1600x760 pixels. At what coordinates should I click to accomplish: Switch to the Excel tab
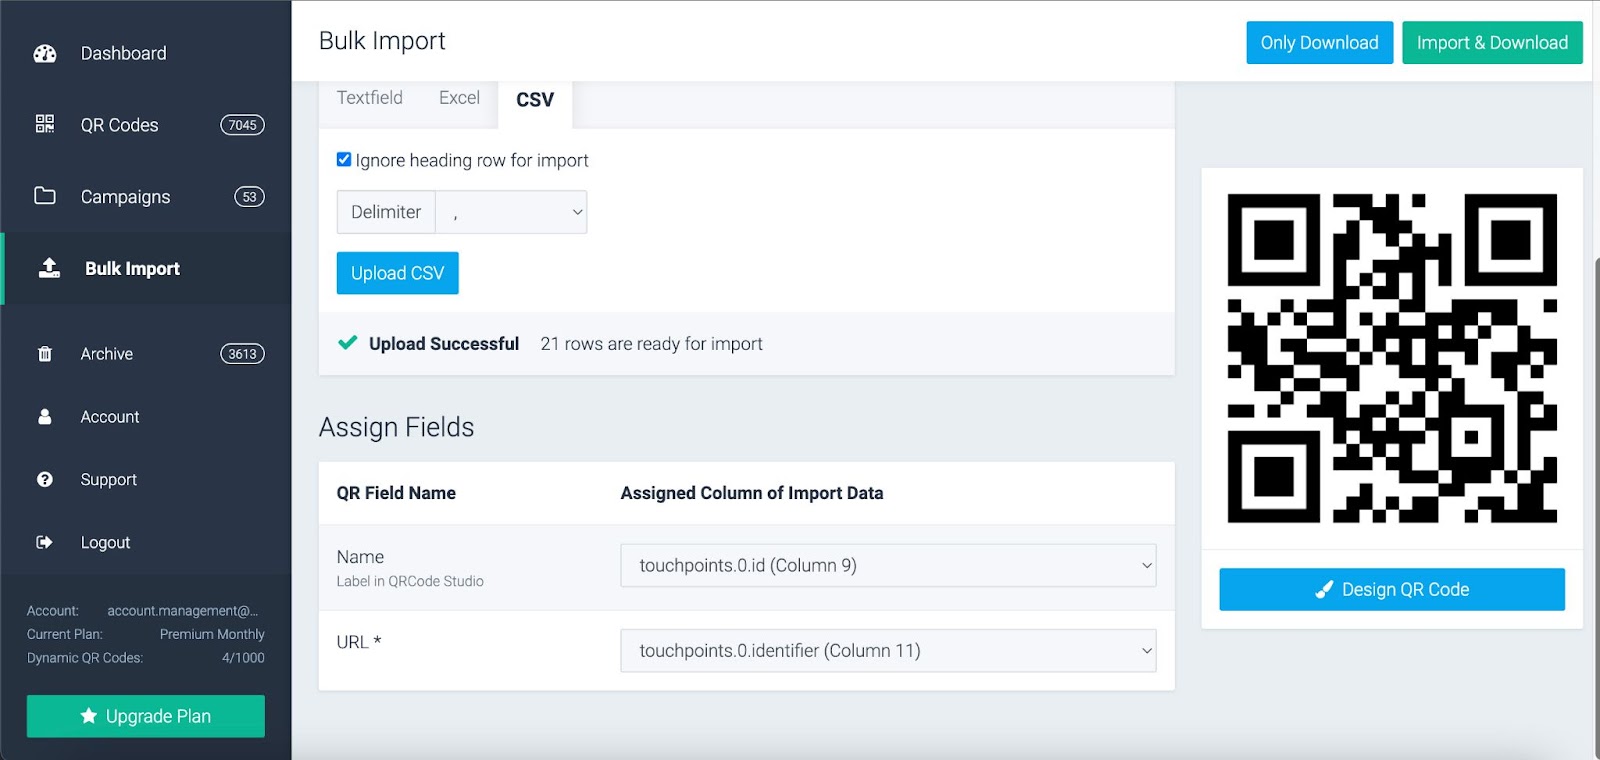pyautogui.click(x=459, y=98)
